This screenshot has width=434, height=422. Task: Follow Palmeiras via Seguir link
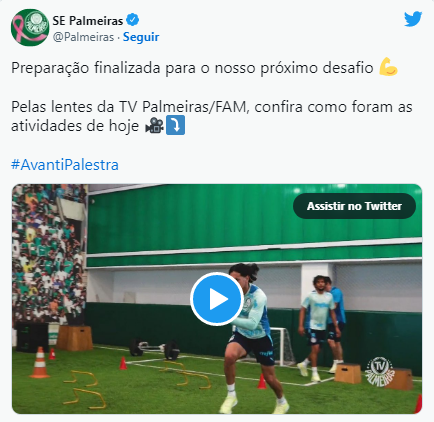tap(141, 37)
